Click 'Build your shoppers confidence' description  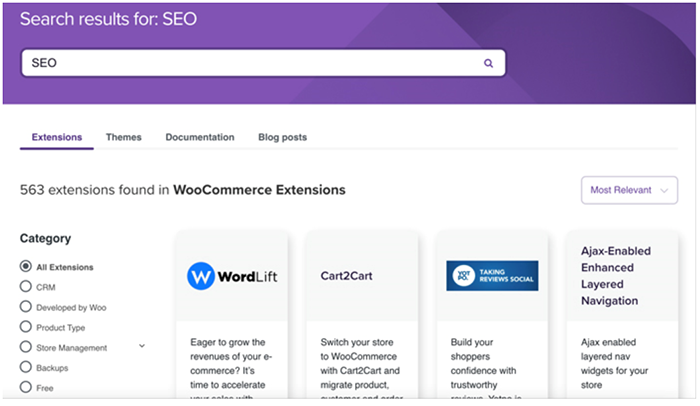click(486, 369)
